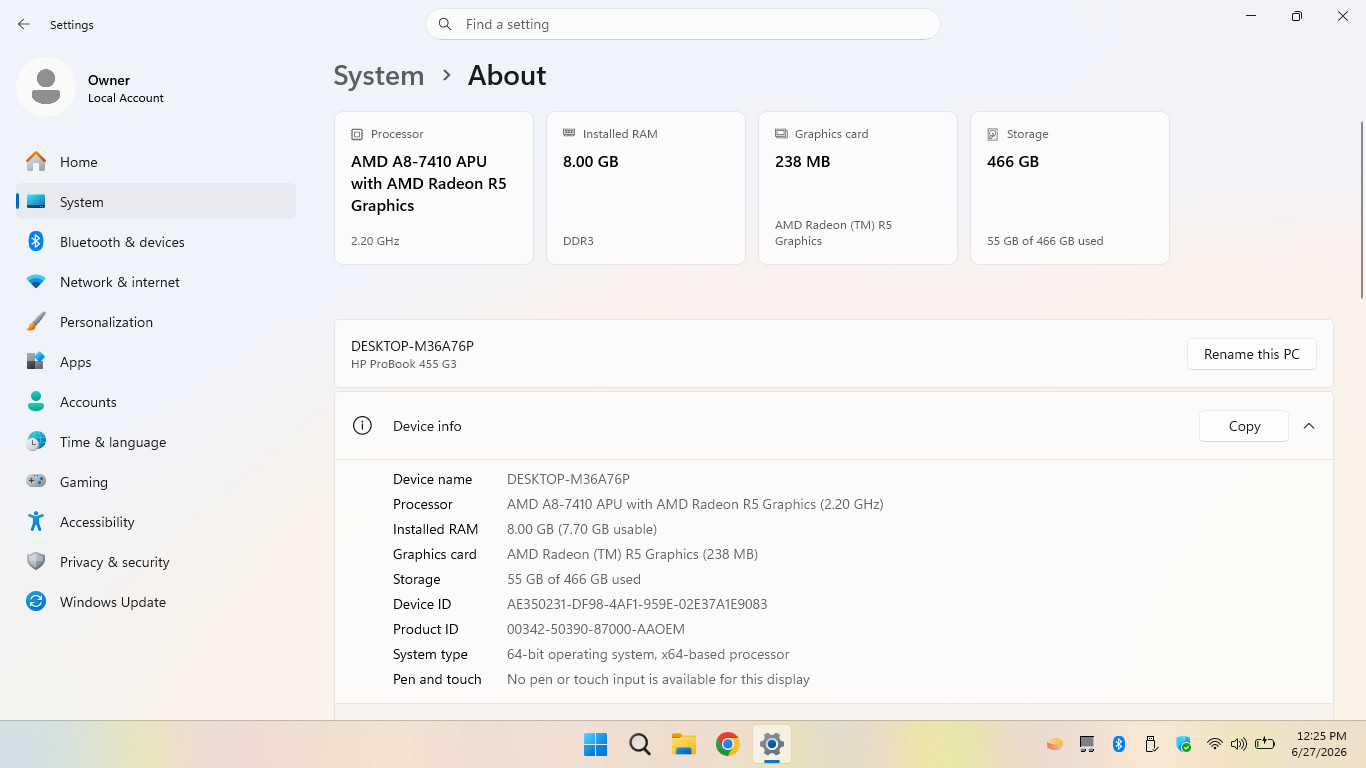Open taskbar Search
This screenshot has height=768, width=1366.
click(640, 744)
